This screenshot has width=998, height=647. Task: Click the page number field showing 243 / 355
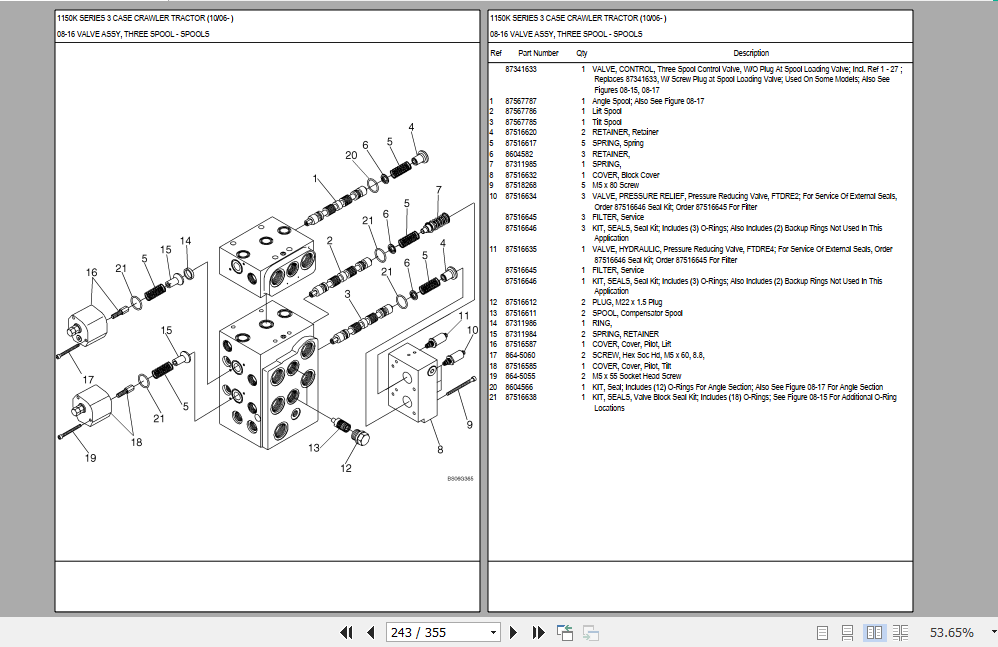(x=438, y=632)
